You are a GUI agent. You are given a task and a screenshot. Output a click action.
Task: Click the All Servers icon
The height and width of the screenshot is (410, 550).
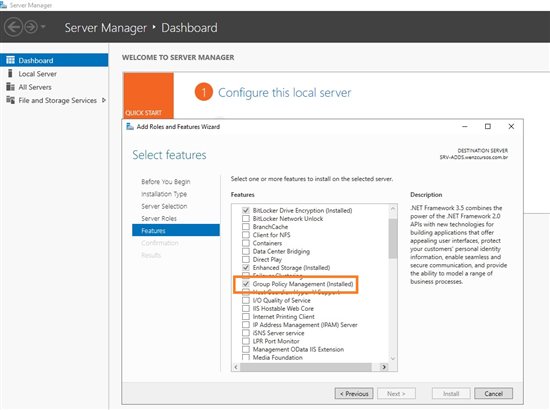(x=11, y=87)
